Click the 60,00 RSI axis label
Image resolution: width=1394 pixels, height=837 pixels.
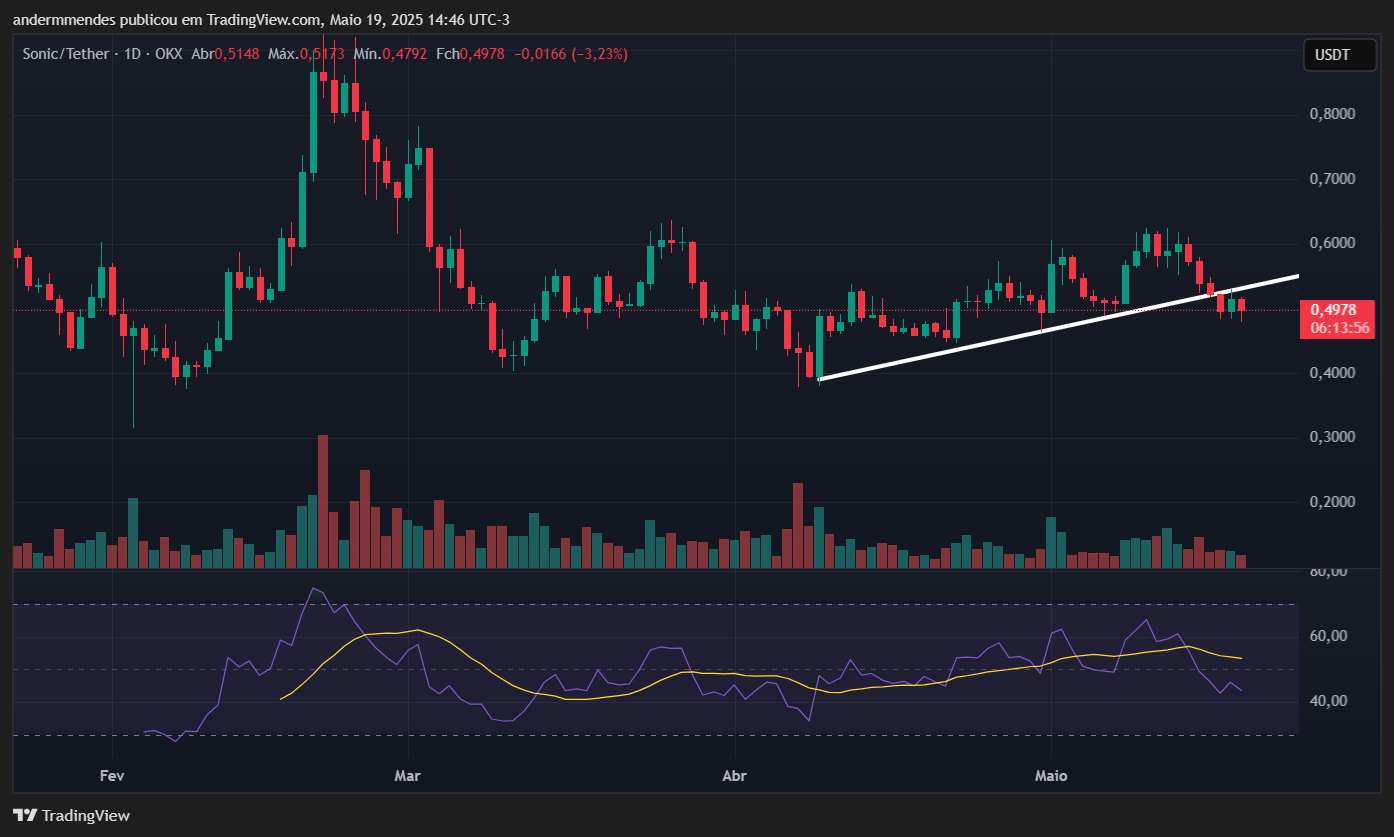click(x=1328, y=636)
